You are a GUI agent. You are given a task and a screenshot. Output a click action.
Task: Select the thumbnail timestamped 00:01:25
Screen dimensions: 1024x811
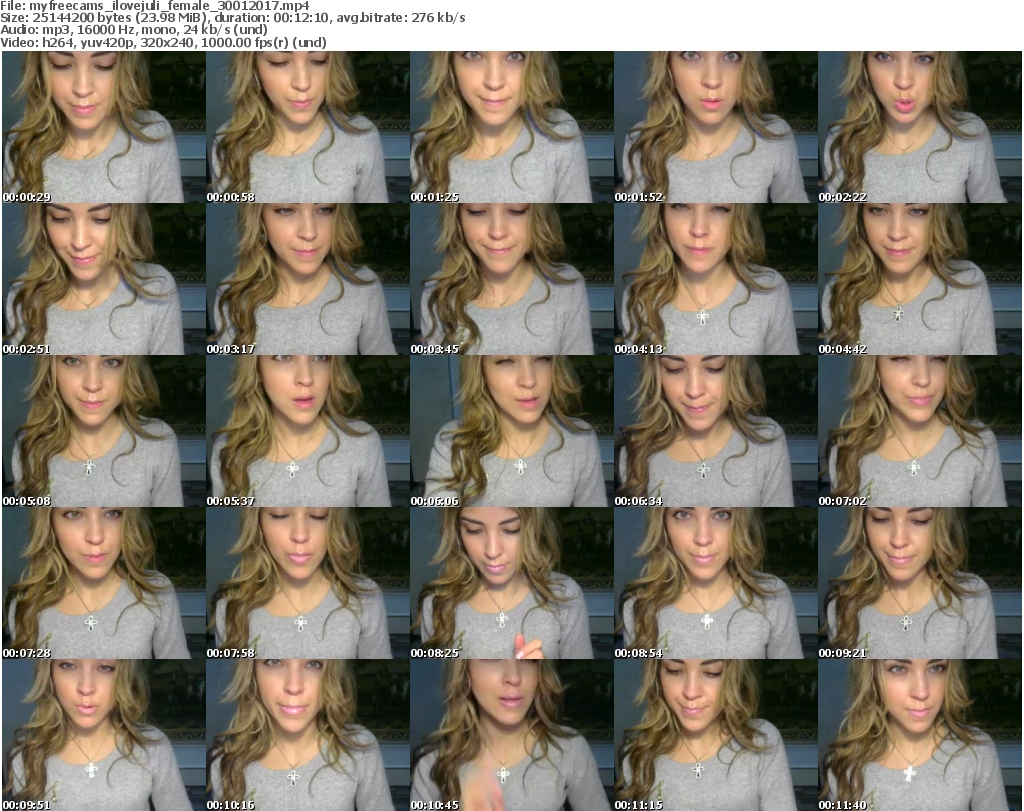tap(512, 127)
